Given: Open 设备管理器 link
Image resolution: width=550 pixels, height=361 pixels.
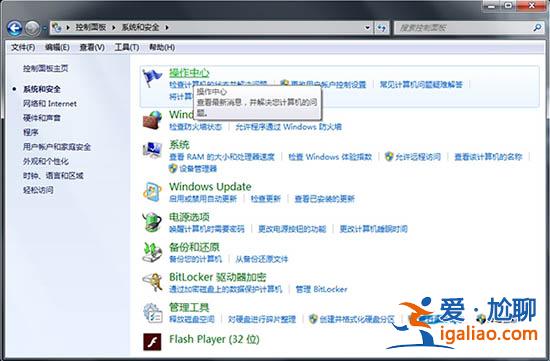Looking at the screenshot, I should coord(198,169).
